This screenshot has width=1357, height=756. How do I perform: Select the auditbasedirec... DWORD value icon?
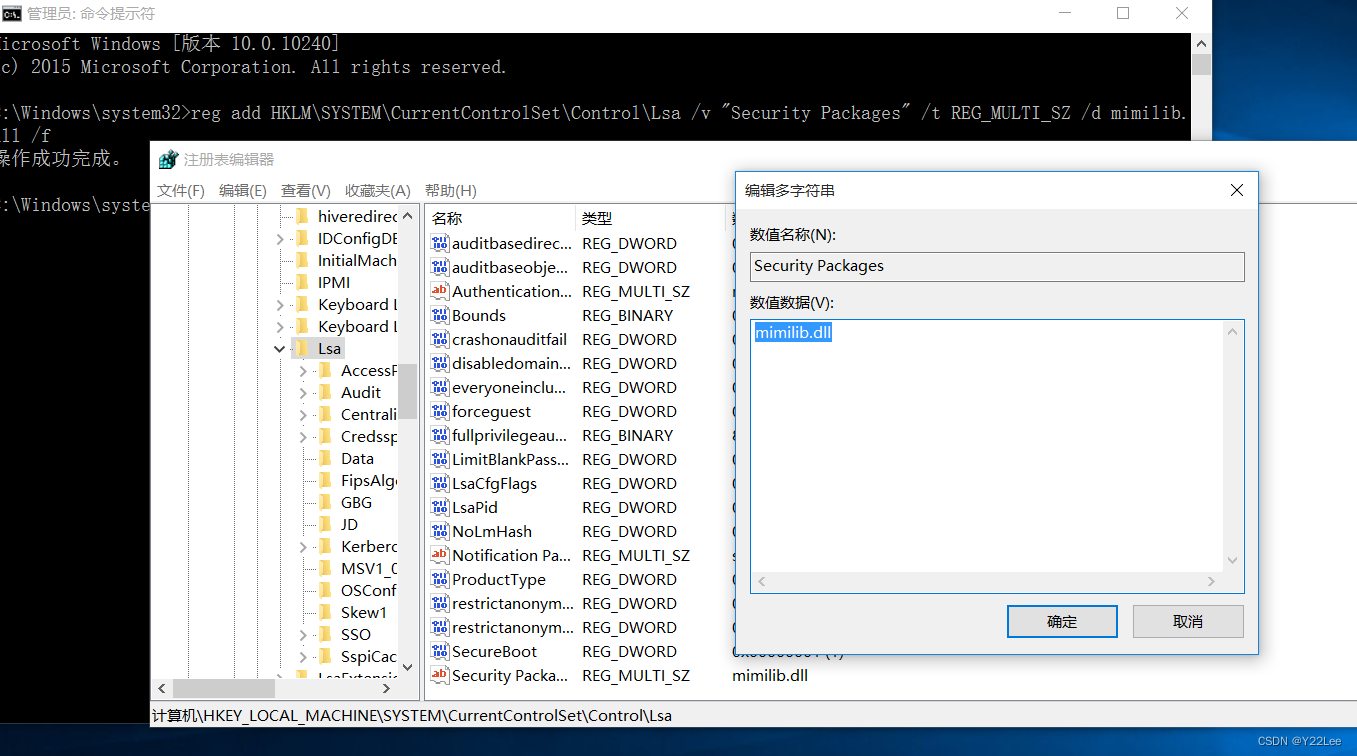(x=440, y=243)
